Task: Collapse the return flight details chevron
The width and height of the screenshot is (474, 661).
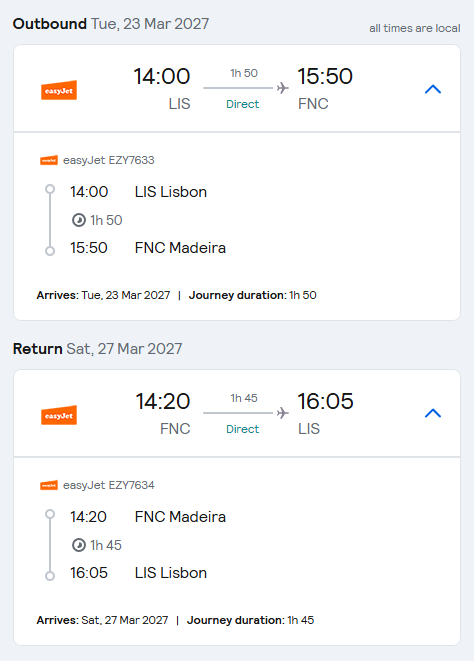Action: [x=433, y=413]
